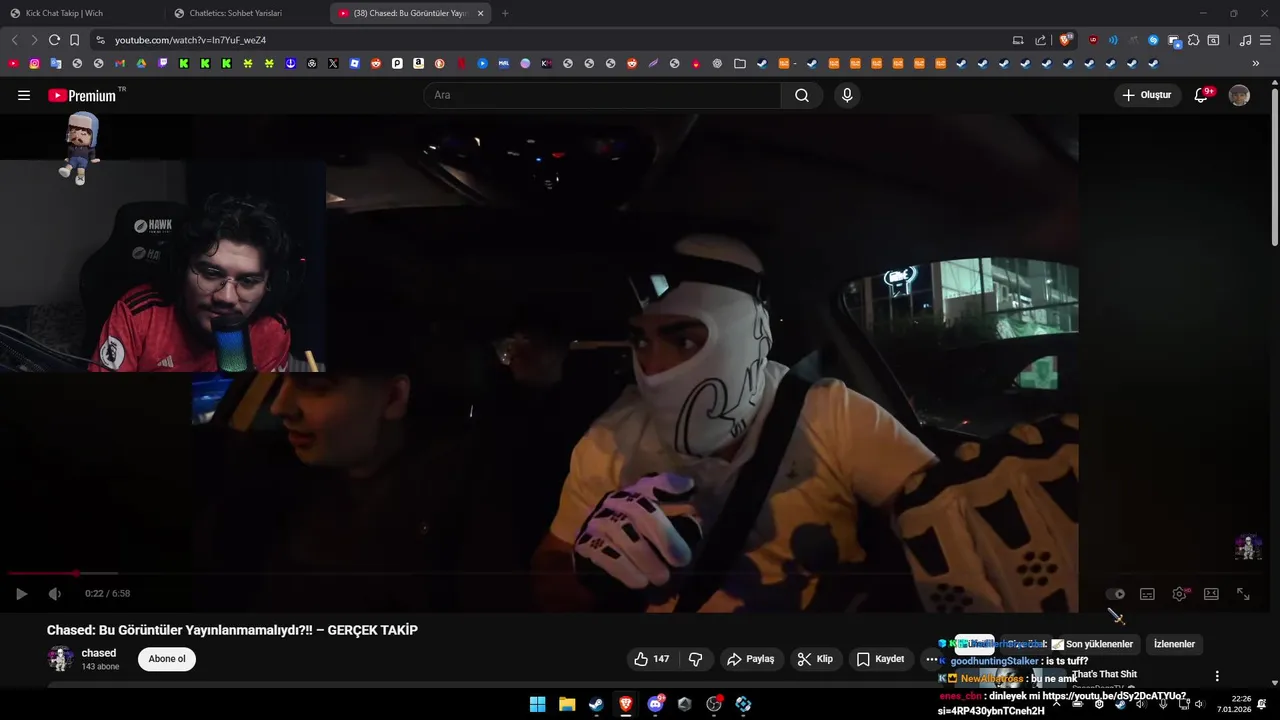Open Discord from the taskbar
Screen dimensions: 1280x720
[x=655, y=704]
